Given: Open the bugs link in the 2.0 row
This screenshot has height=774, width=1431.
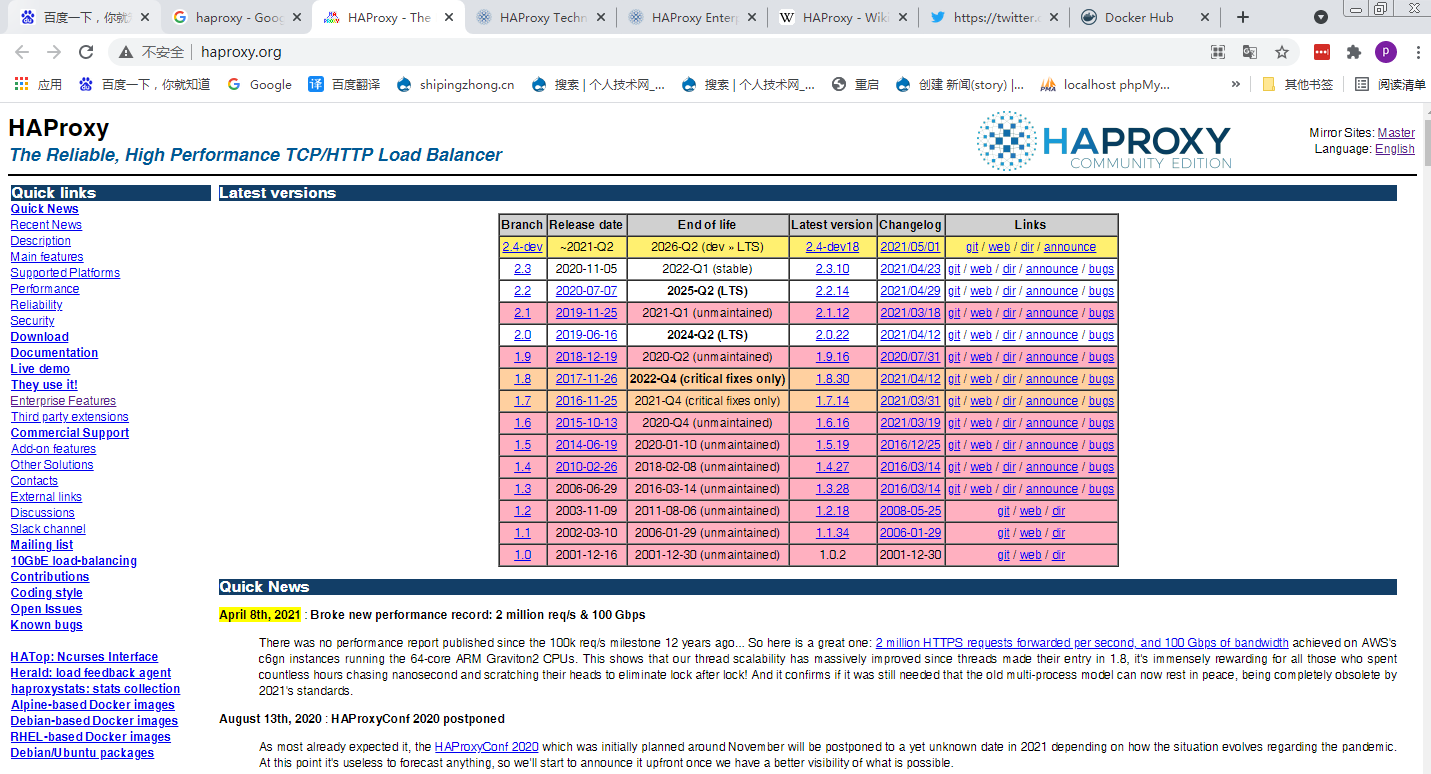Looking at the screenshot, I should tap(1101, 335).
